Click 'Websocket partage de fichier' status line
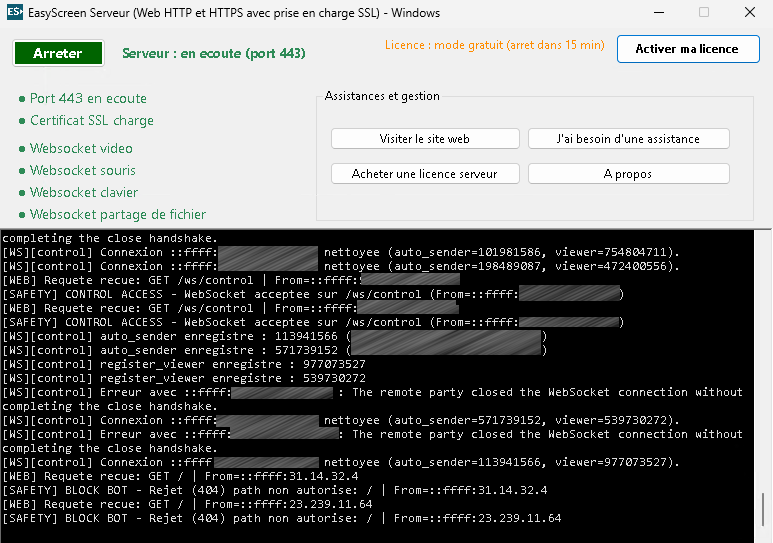 pyautogui.click(x=112, y=215)
